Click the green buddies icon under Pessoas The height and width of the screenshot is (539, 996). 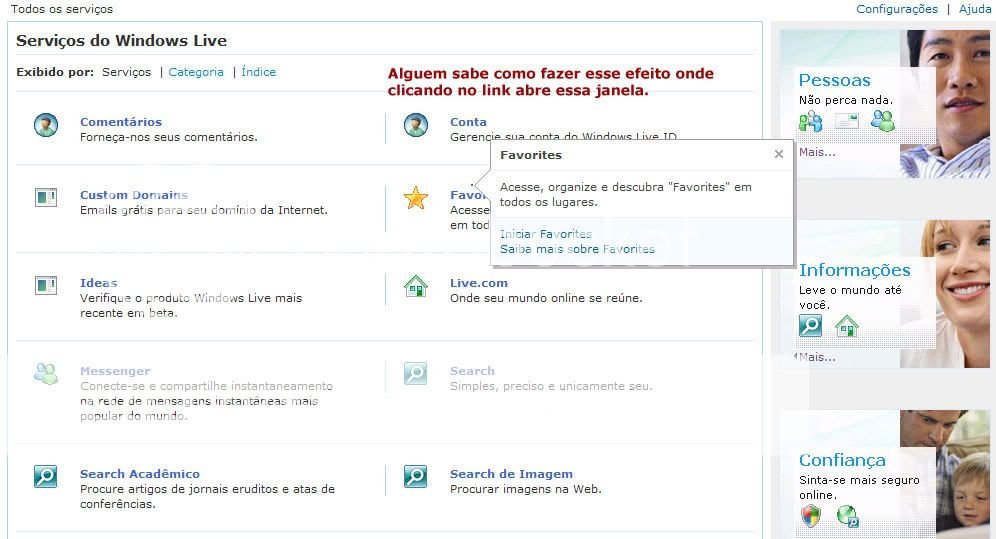883,121
